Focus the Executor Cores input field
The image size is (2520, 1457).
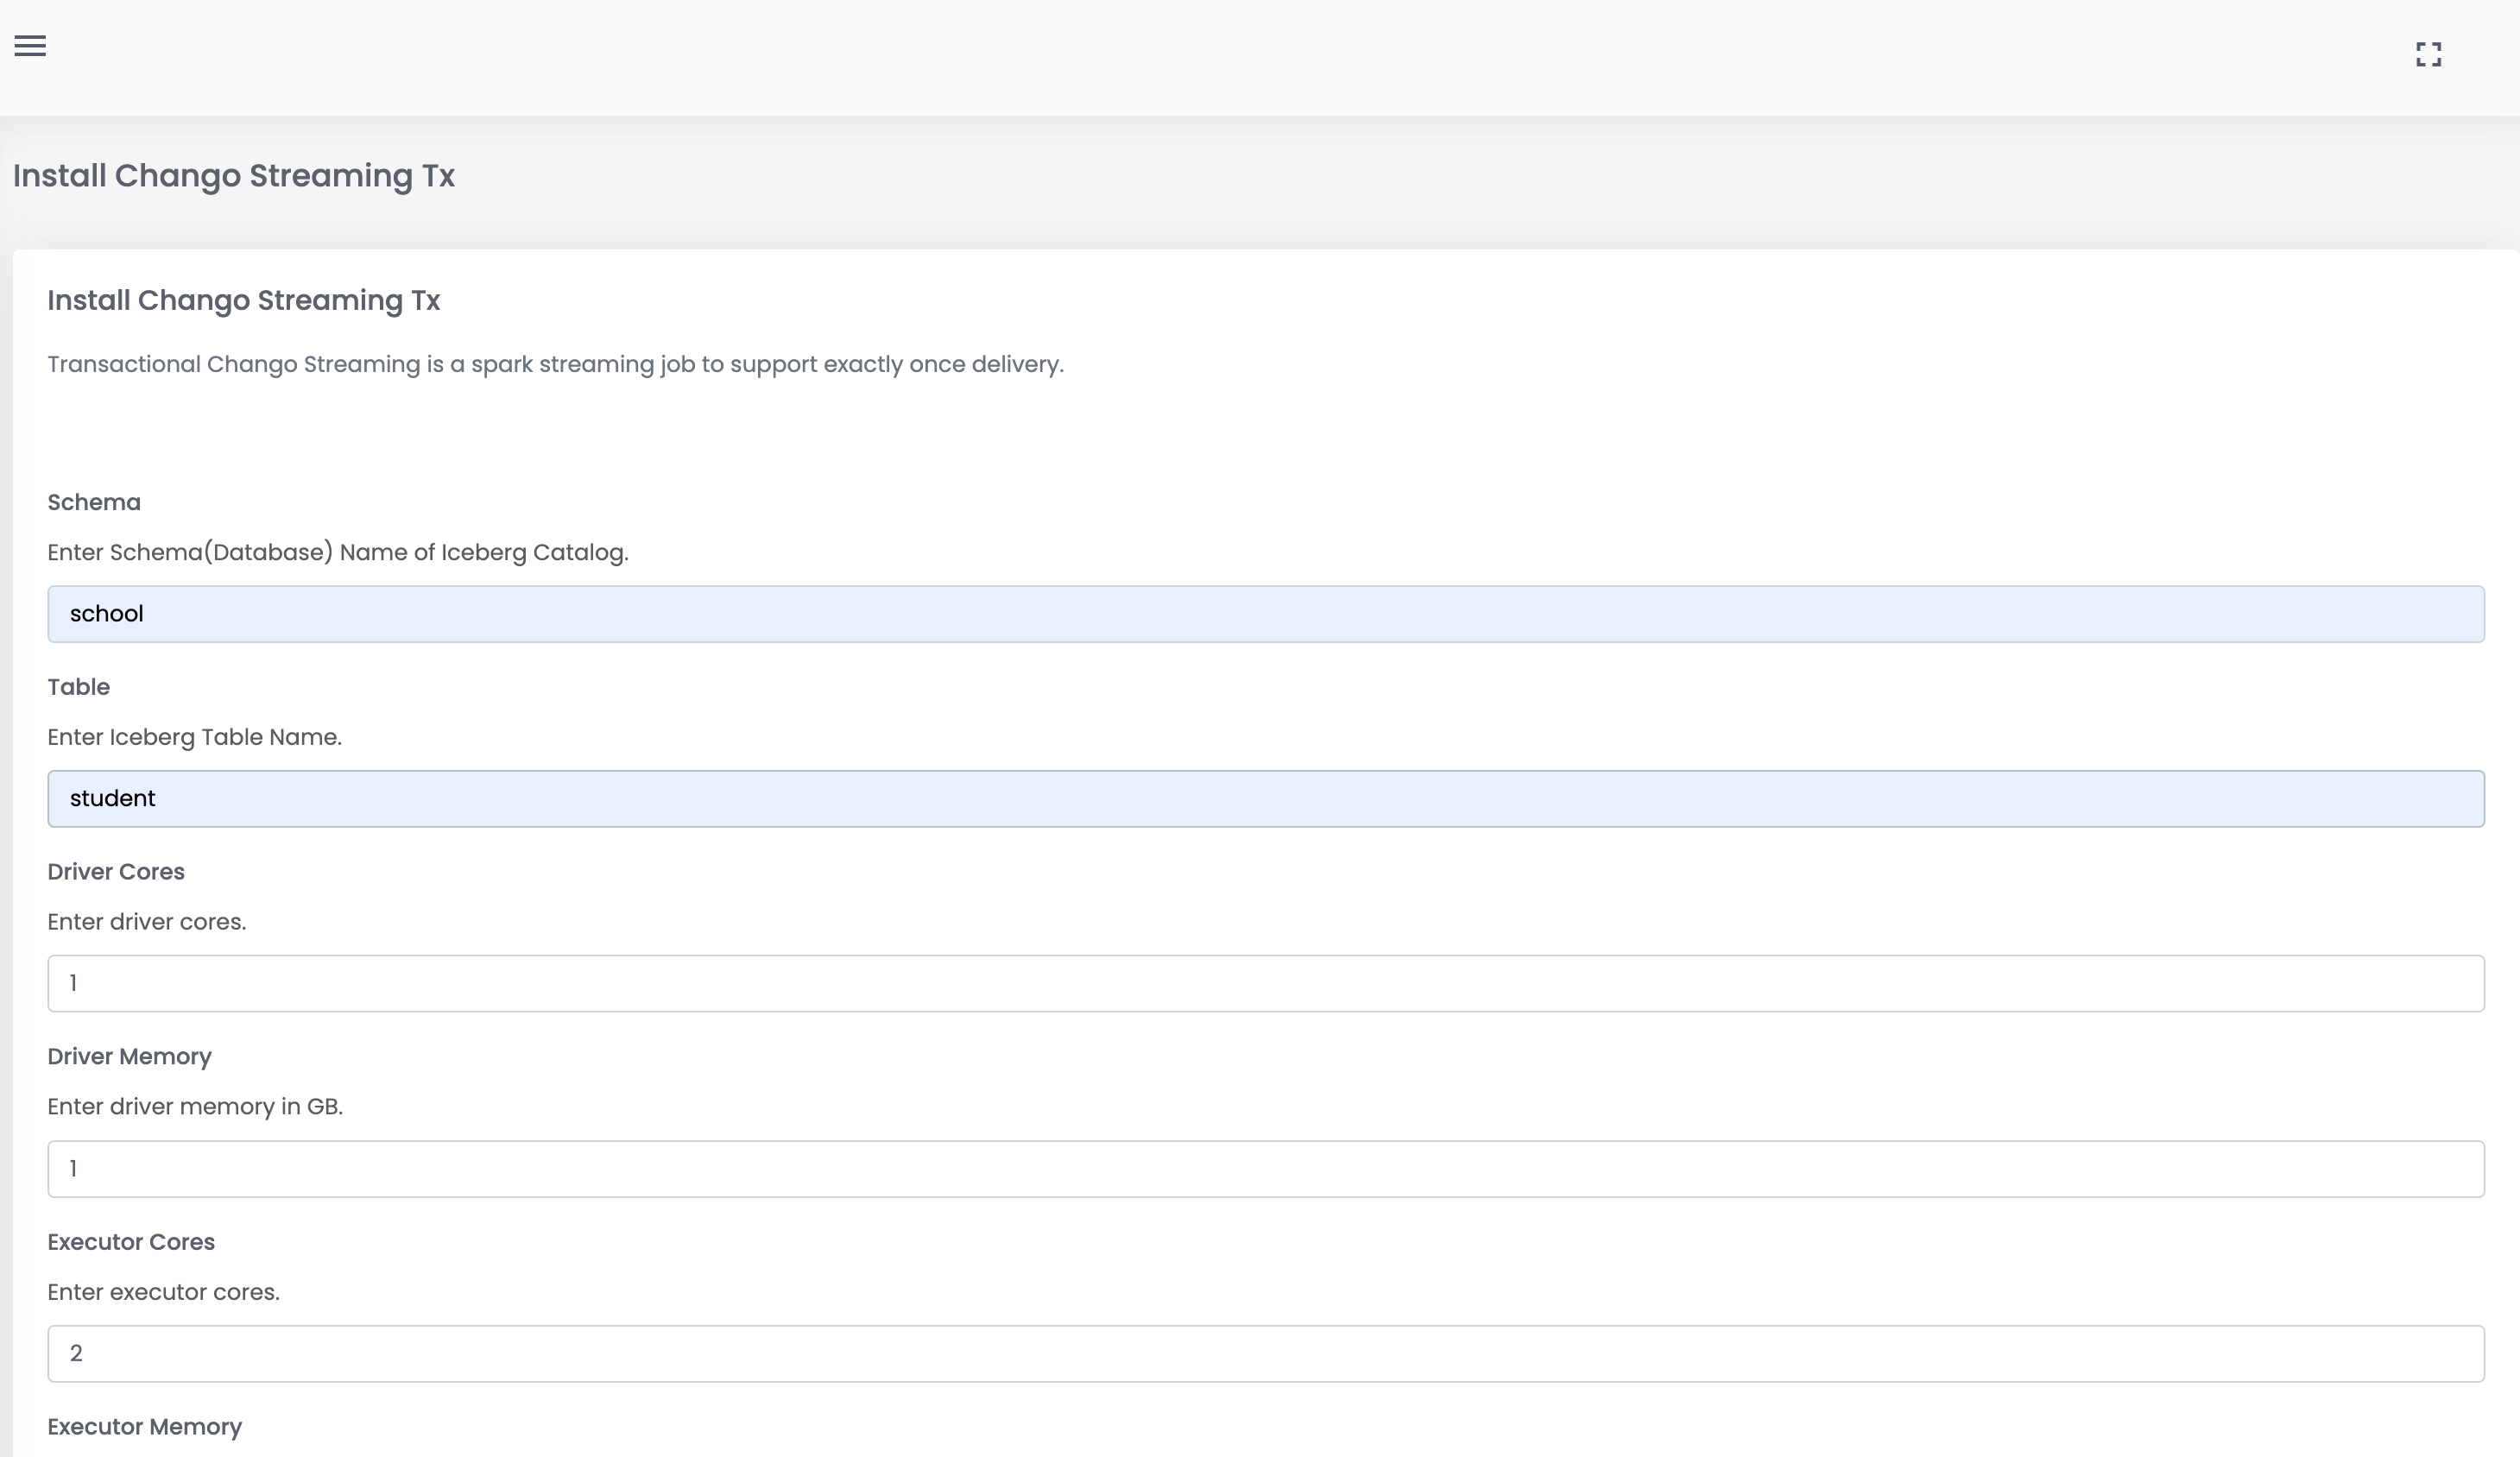[x=1266, y=1354]
